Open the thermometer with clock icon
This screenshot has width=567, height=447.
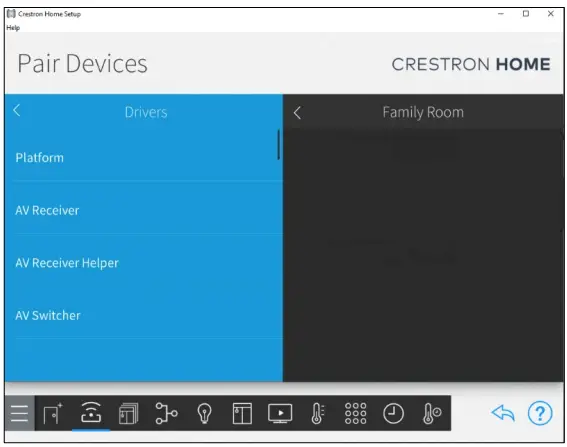(431, 413)
